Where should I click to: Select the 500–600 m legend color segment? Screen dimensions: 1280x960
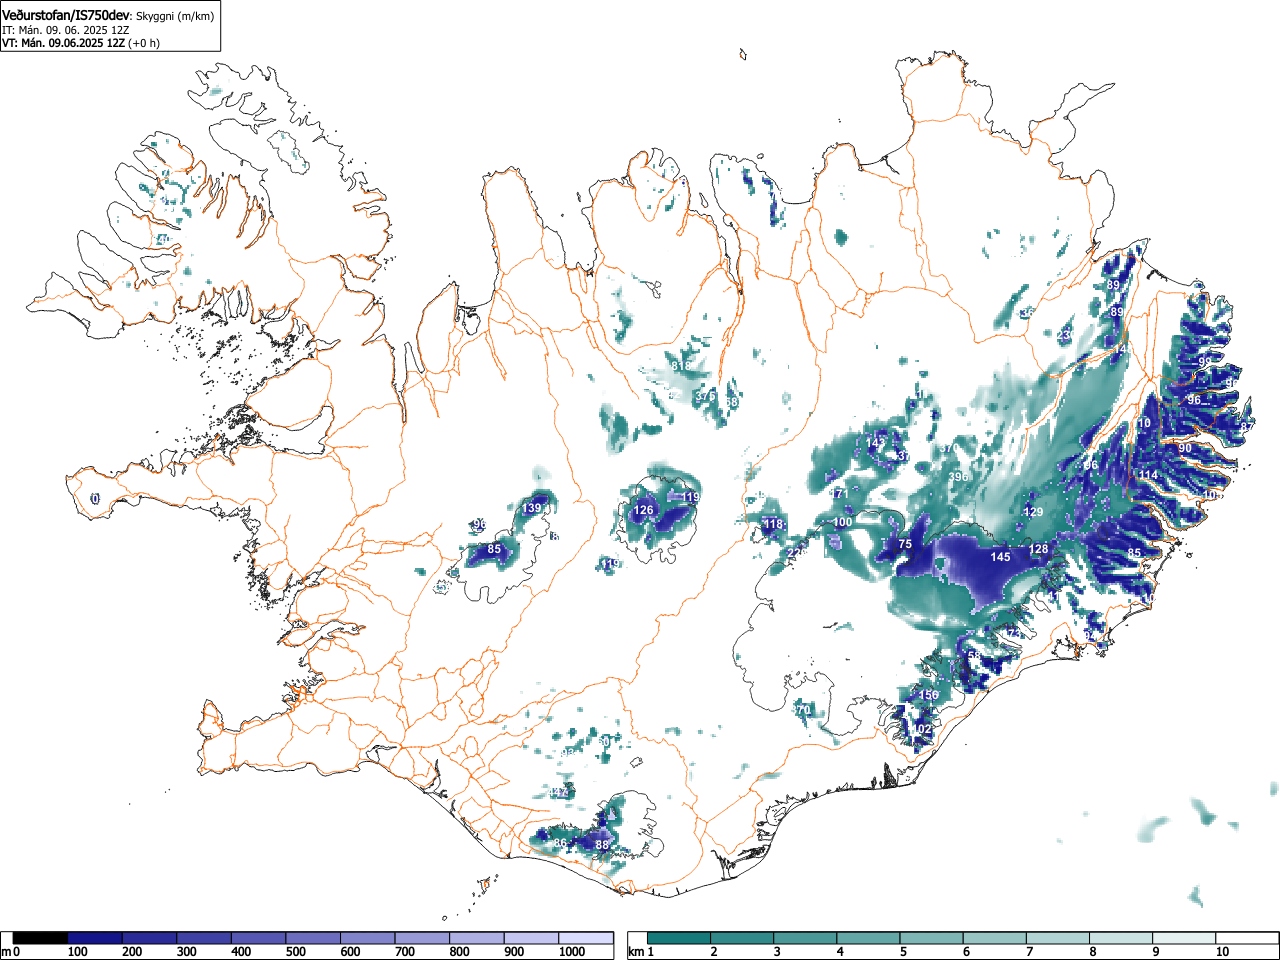(x=313, y=938)
